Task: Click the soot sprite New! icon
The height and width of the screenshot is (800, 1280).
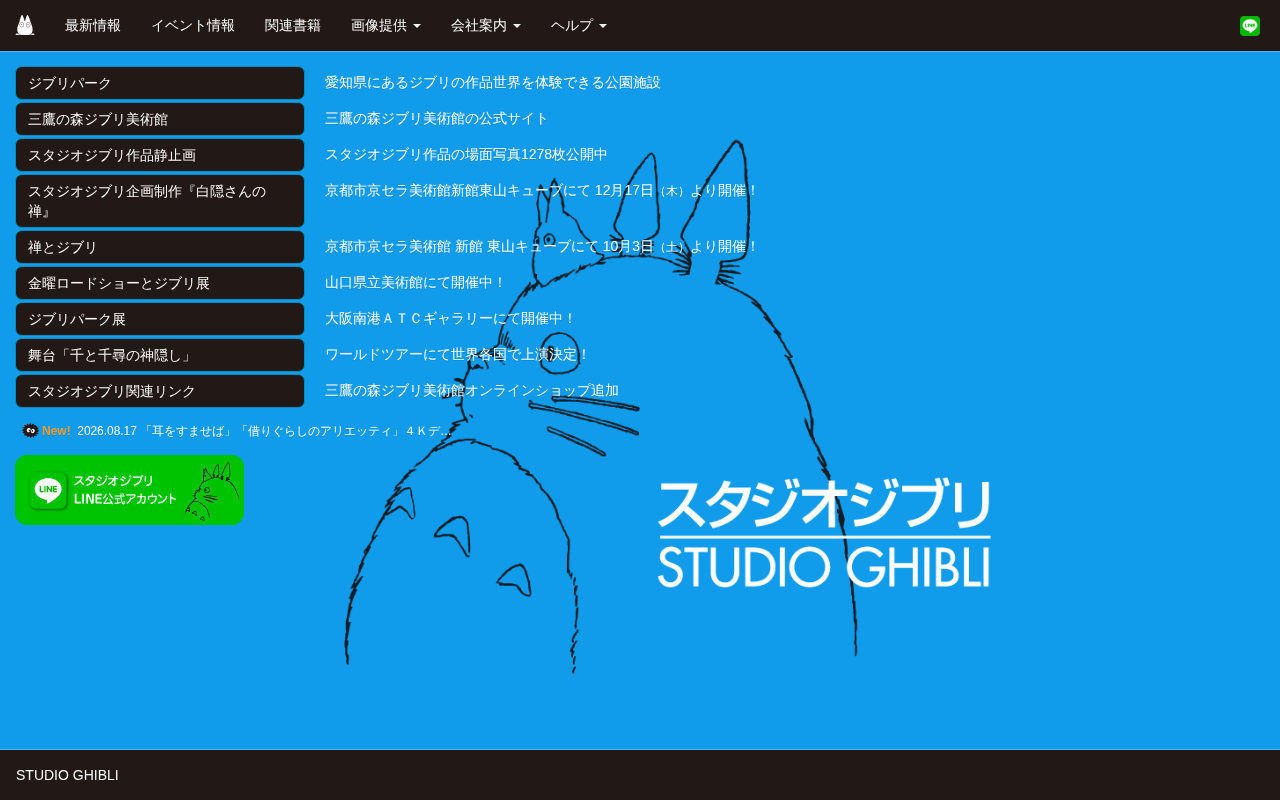Action: click(x=31, y=431)
